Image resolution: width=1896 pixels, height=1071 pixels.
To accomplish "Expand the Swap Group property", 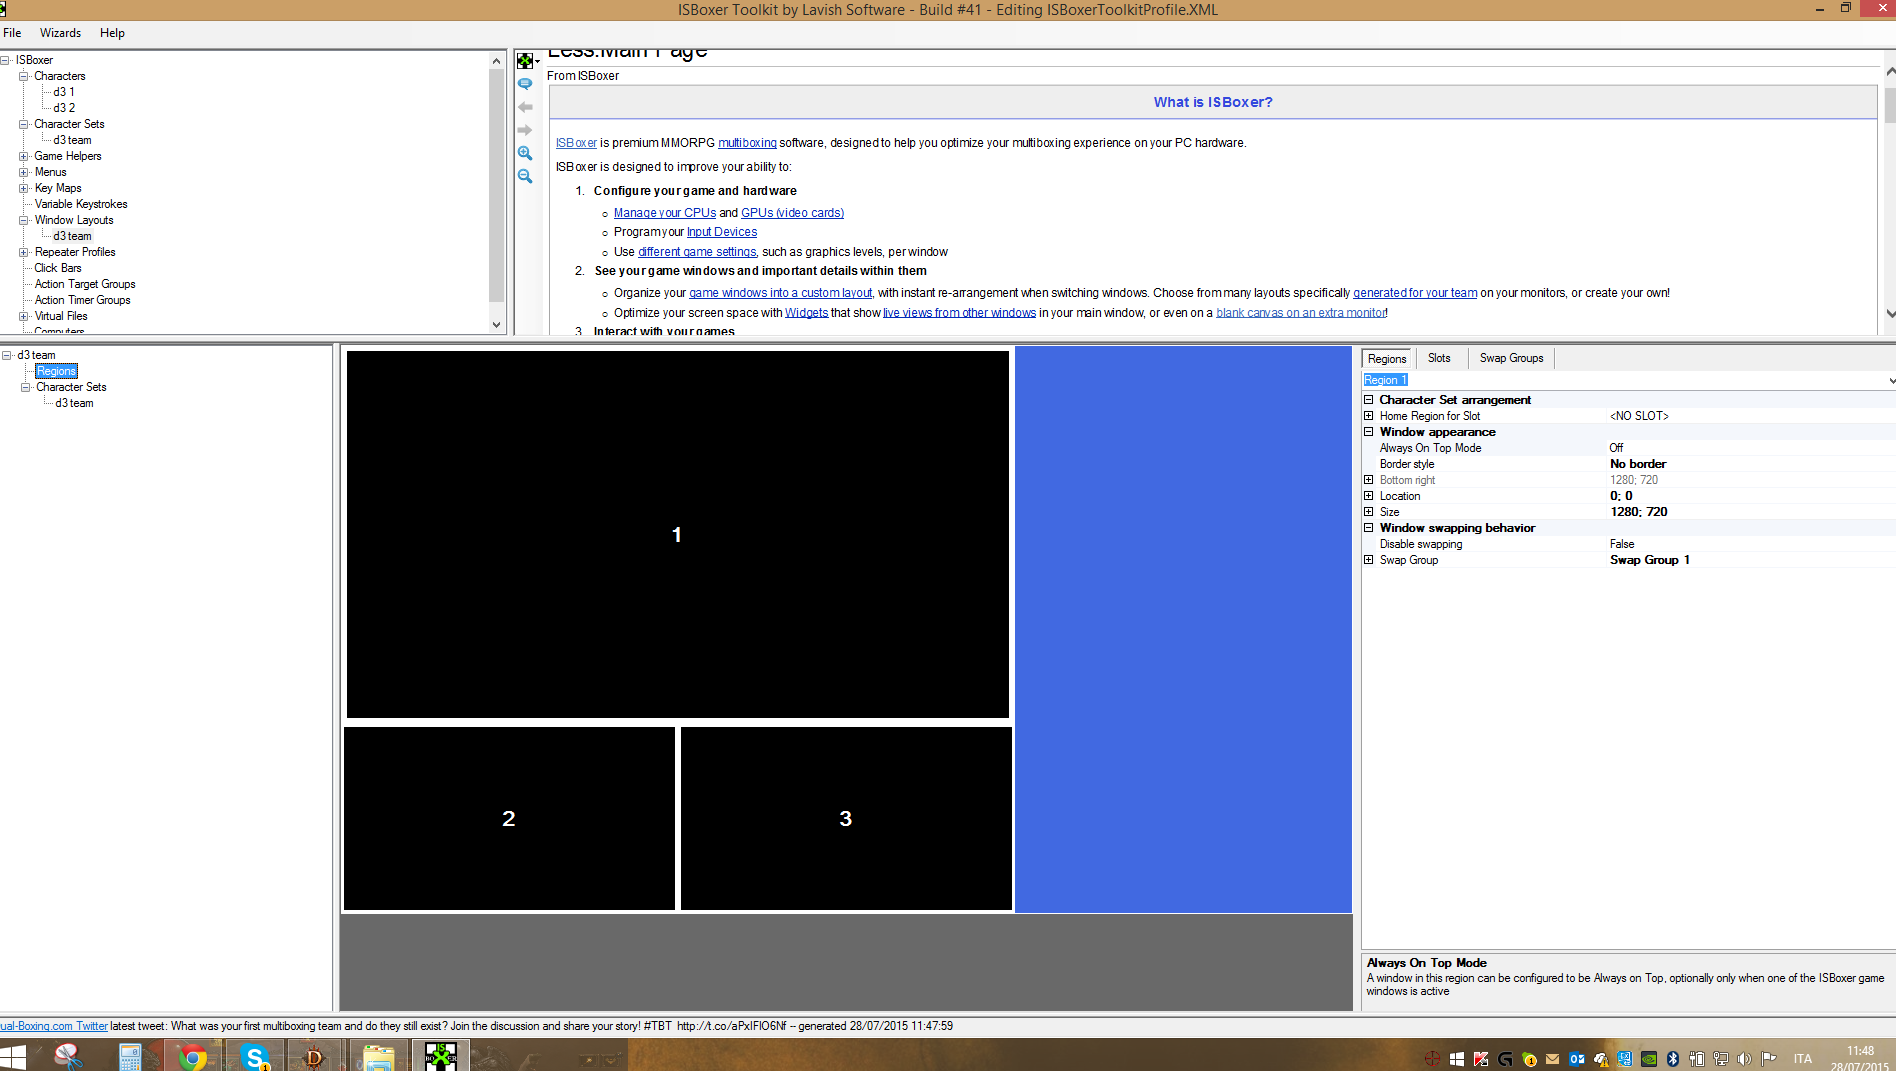I will click(1369, 560).
